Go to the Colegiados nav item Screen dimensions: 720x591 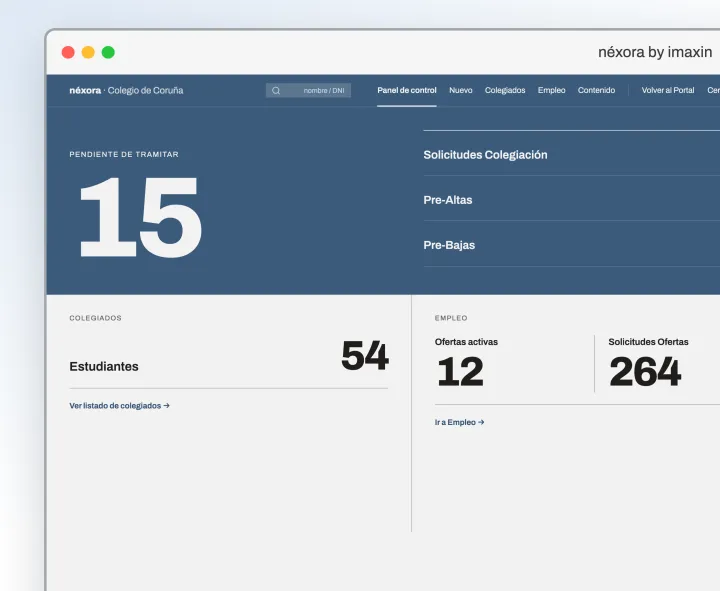[x=505, y=90]
